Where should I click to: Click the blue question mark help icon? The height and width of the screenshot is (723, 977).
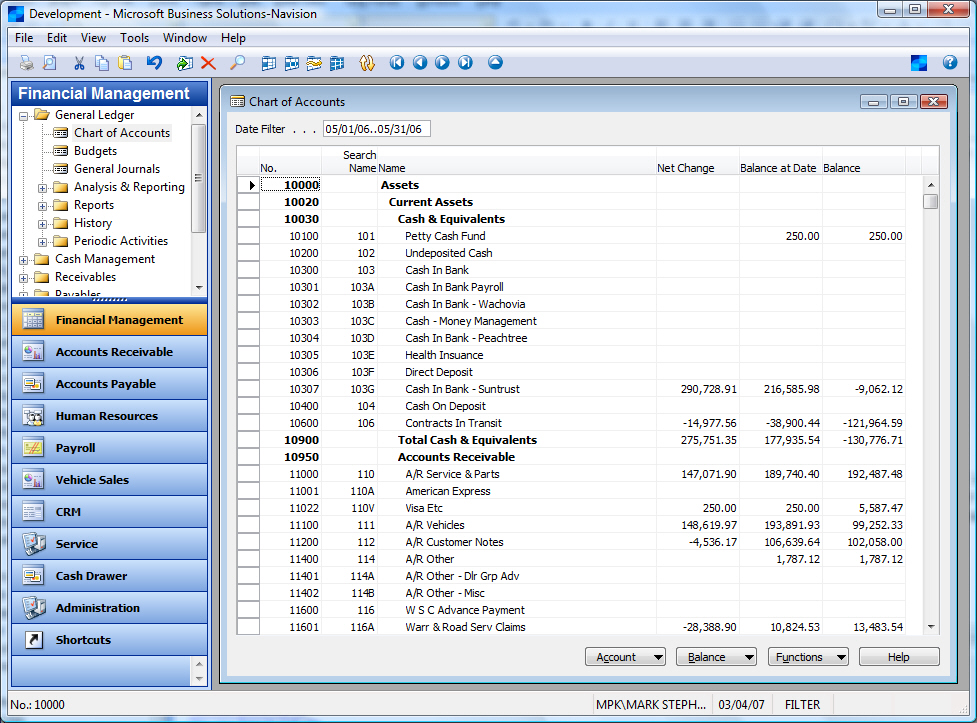950,62
